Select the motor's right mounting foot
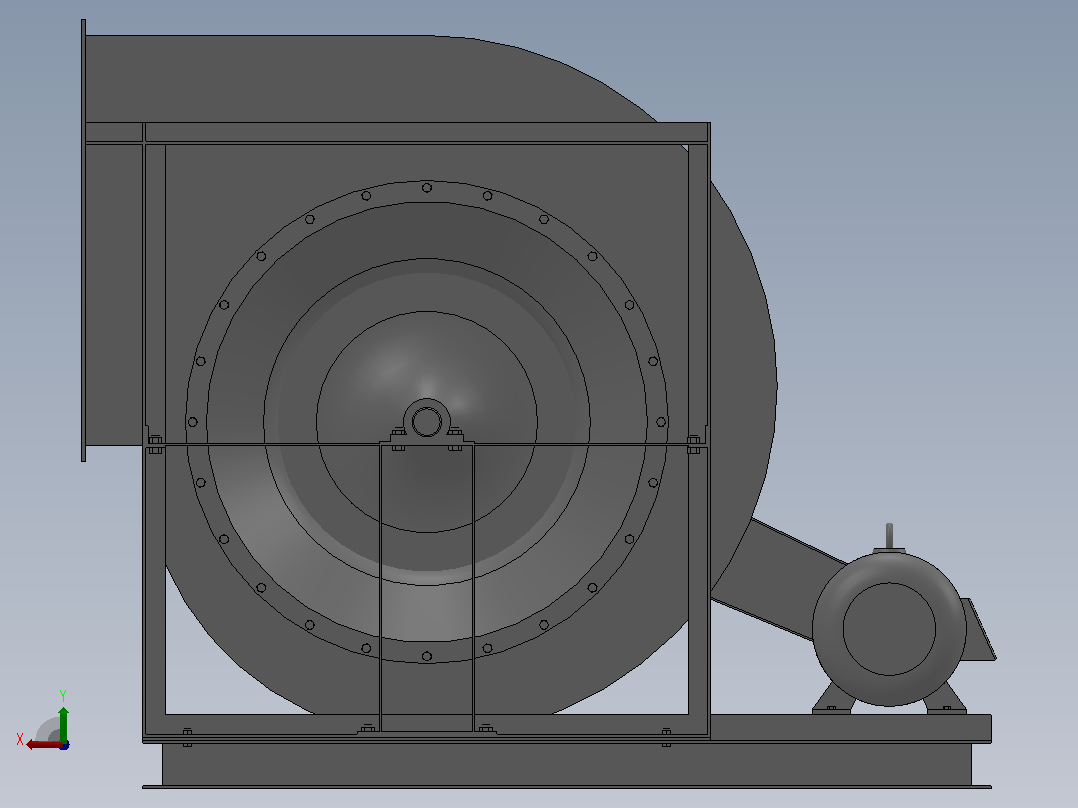1078x808 pixels. pos(945,699)
